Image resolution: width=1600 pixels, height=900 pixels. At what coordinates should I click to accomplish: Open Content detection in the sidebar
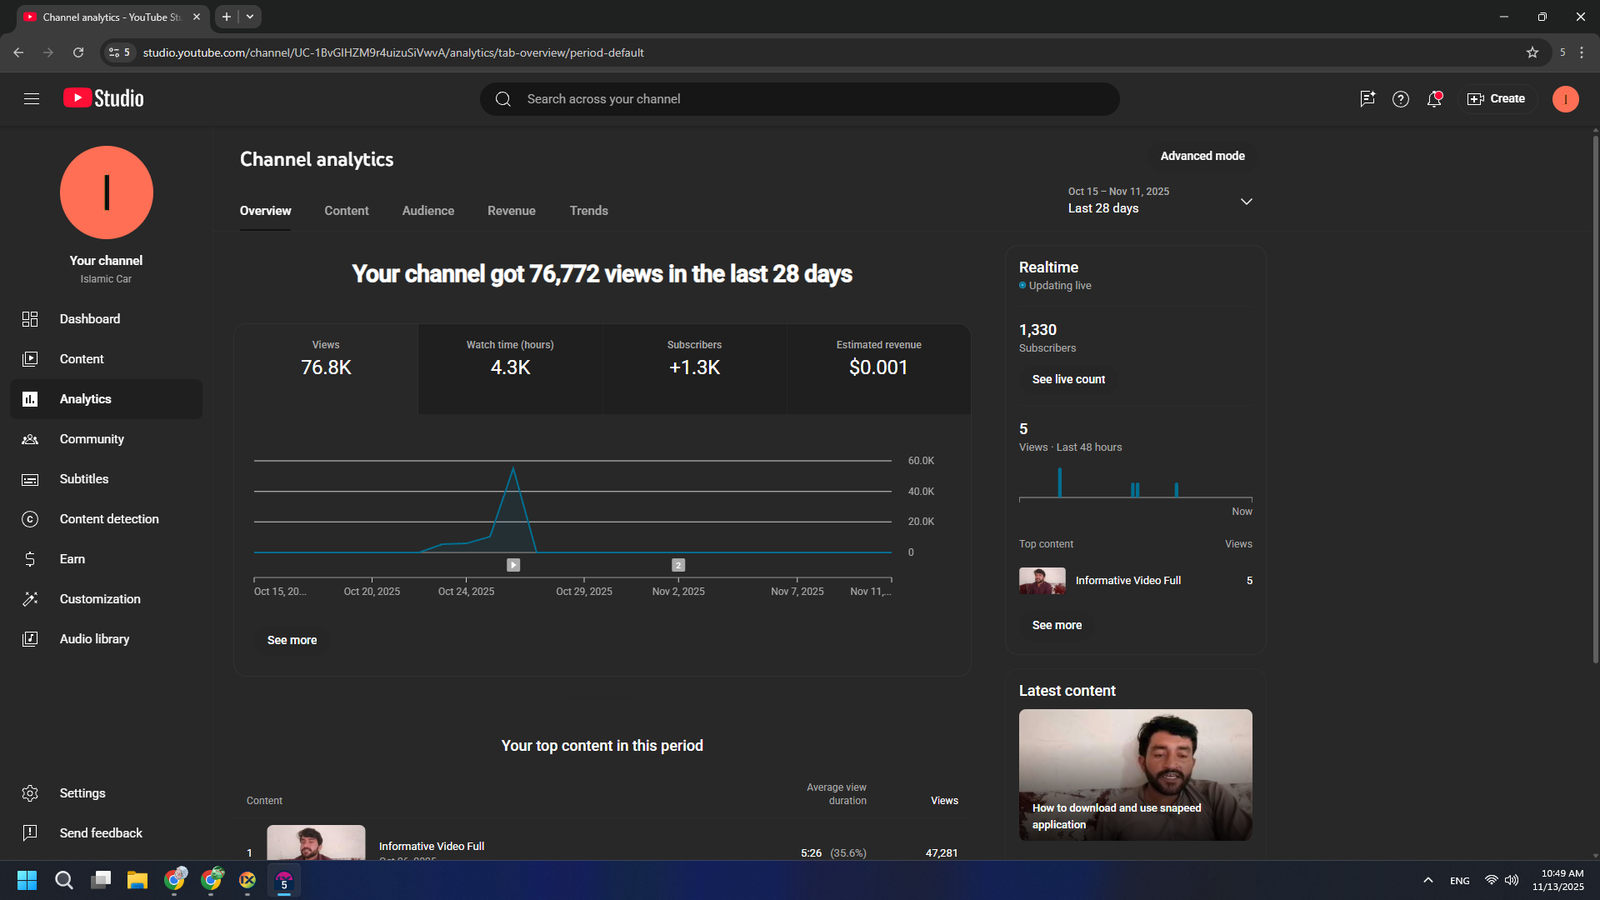109,519
